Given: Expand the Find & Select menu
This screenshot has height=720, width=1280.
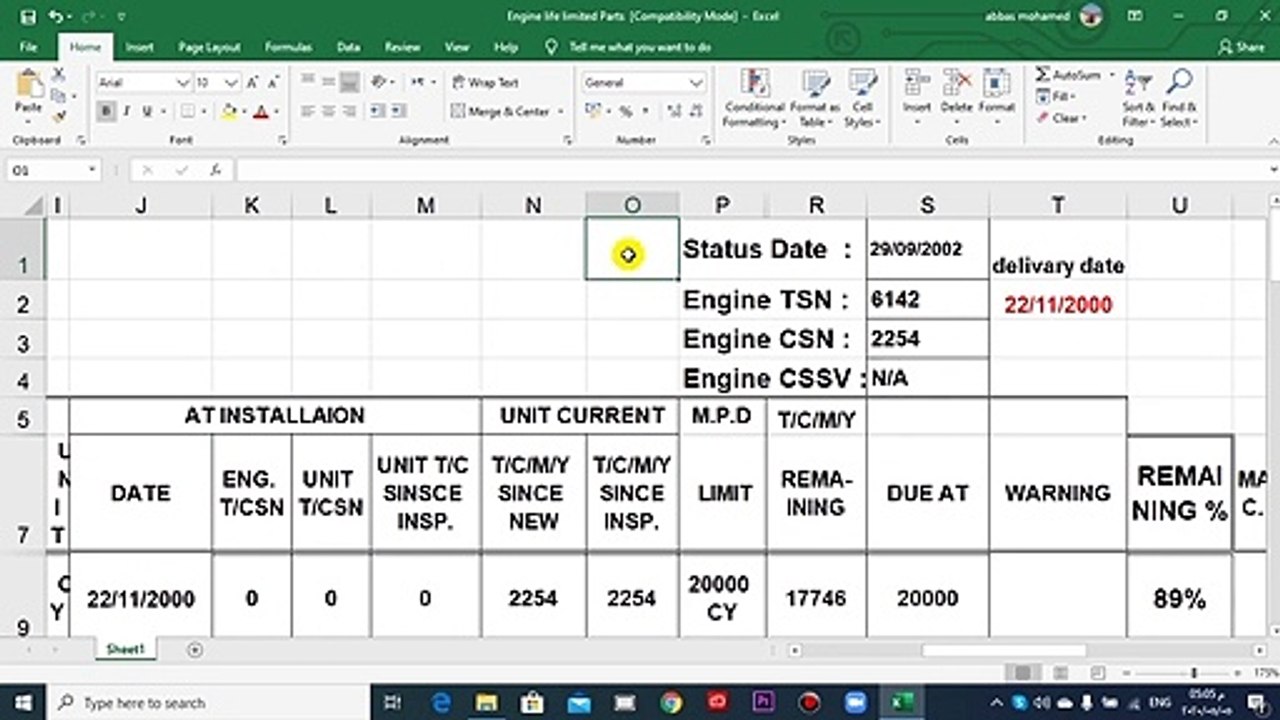Looking at the screenshot, I should pyautogui.click(x=1178, y=99).
